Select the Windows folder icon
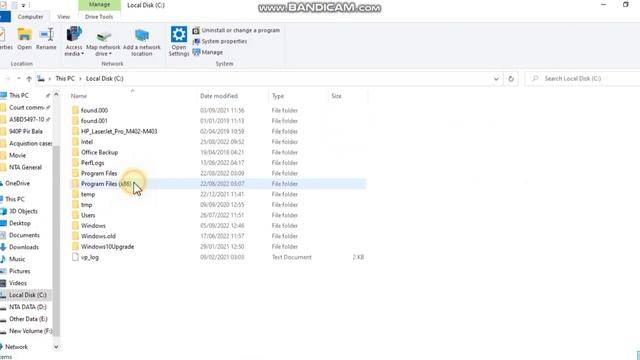The height and width of the screenshot is (360, 640). click(x=75, y=226)
